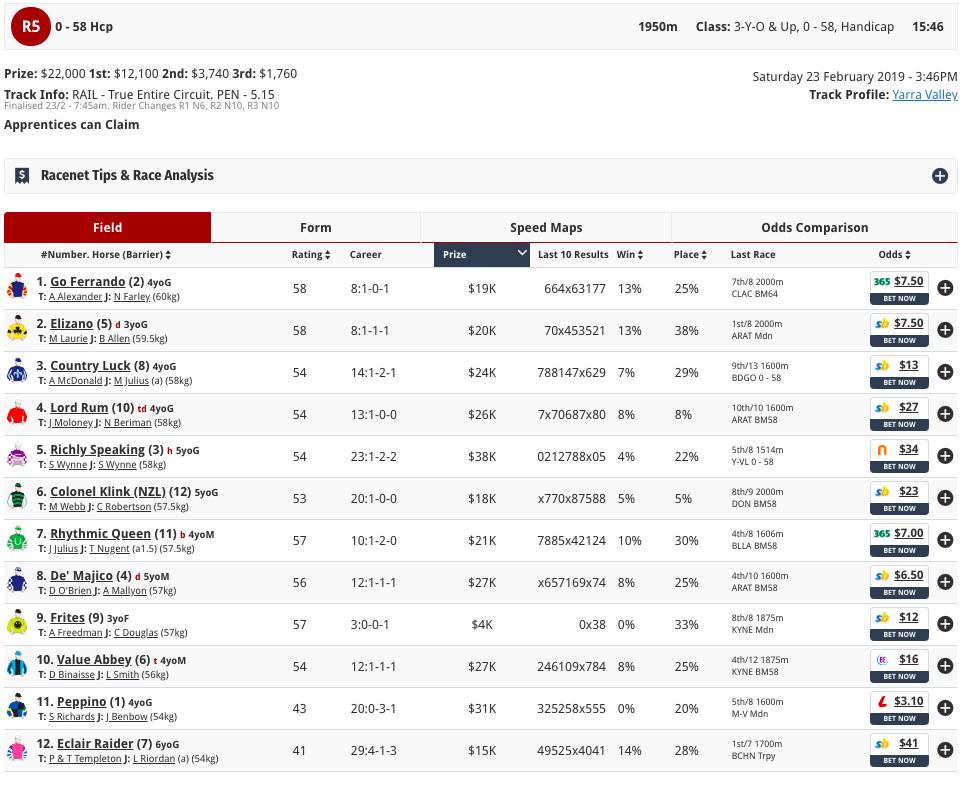This screenshot has width=972, height=788.
Task: Expand the Peppino row plus icon
Action: coord(945,708)
